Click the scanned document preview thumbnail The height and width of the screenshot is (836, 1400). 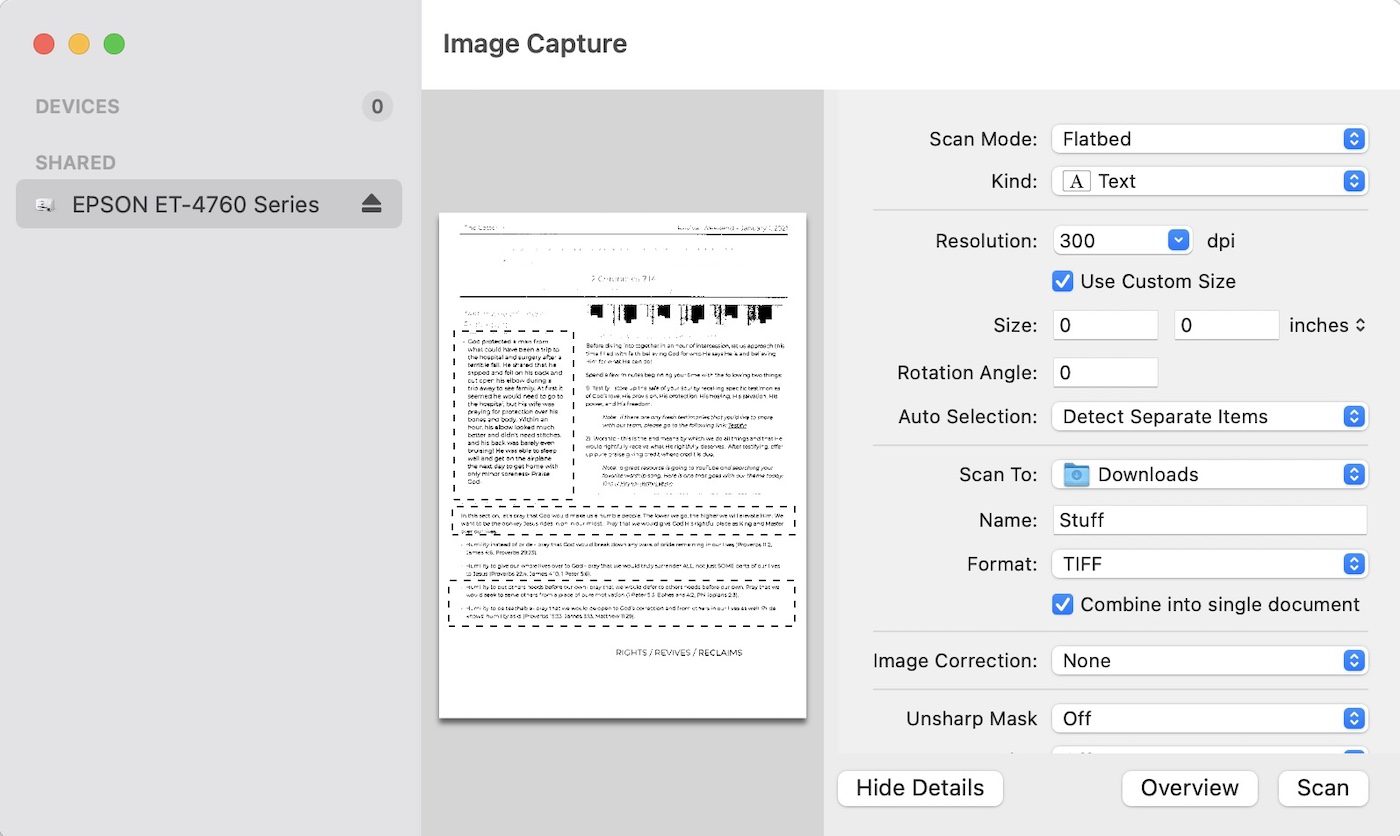622,465
